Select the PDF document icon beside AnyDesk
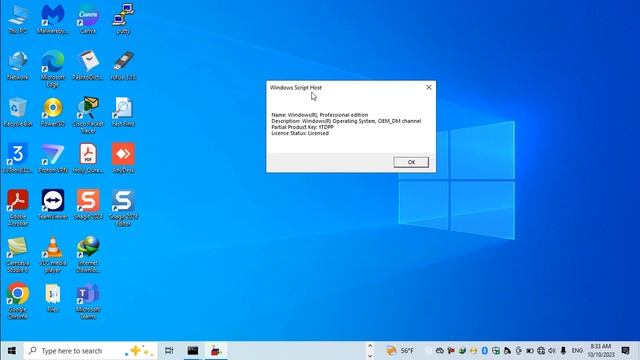Viewport: 640px width, 360px height. click(x=88, y=159)
